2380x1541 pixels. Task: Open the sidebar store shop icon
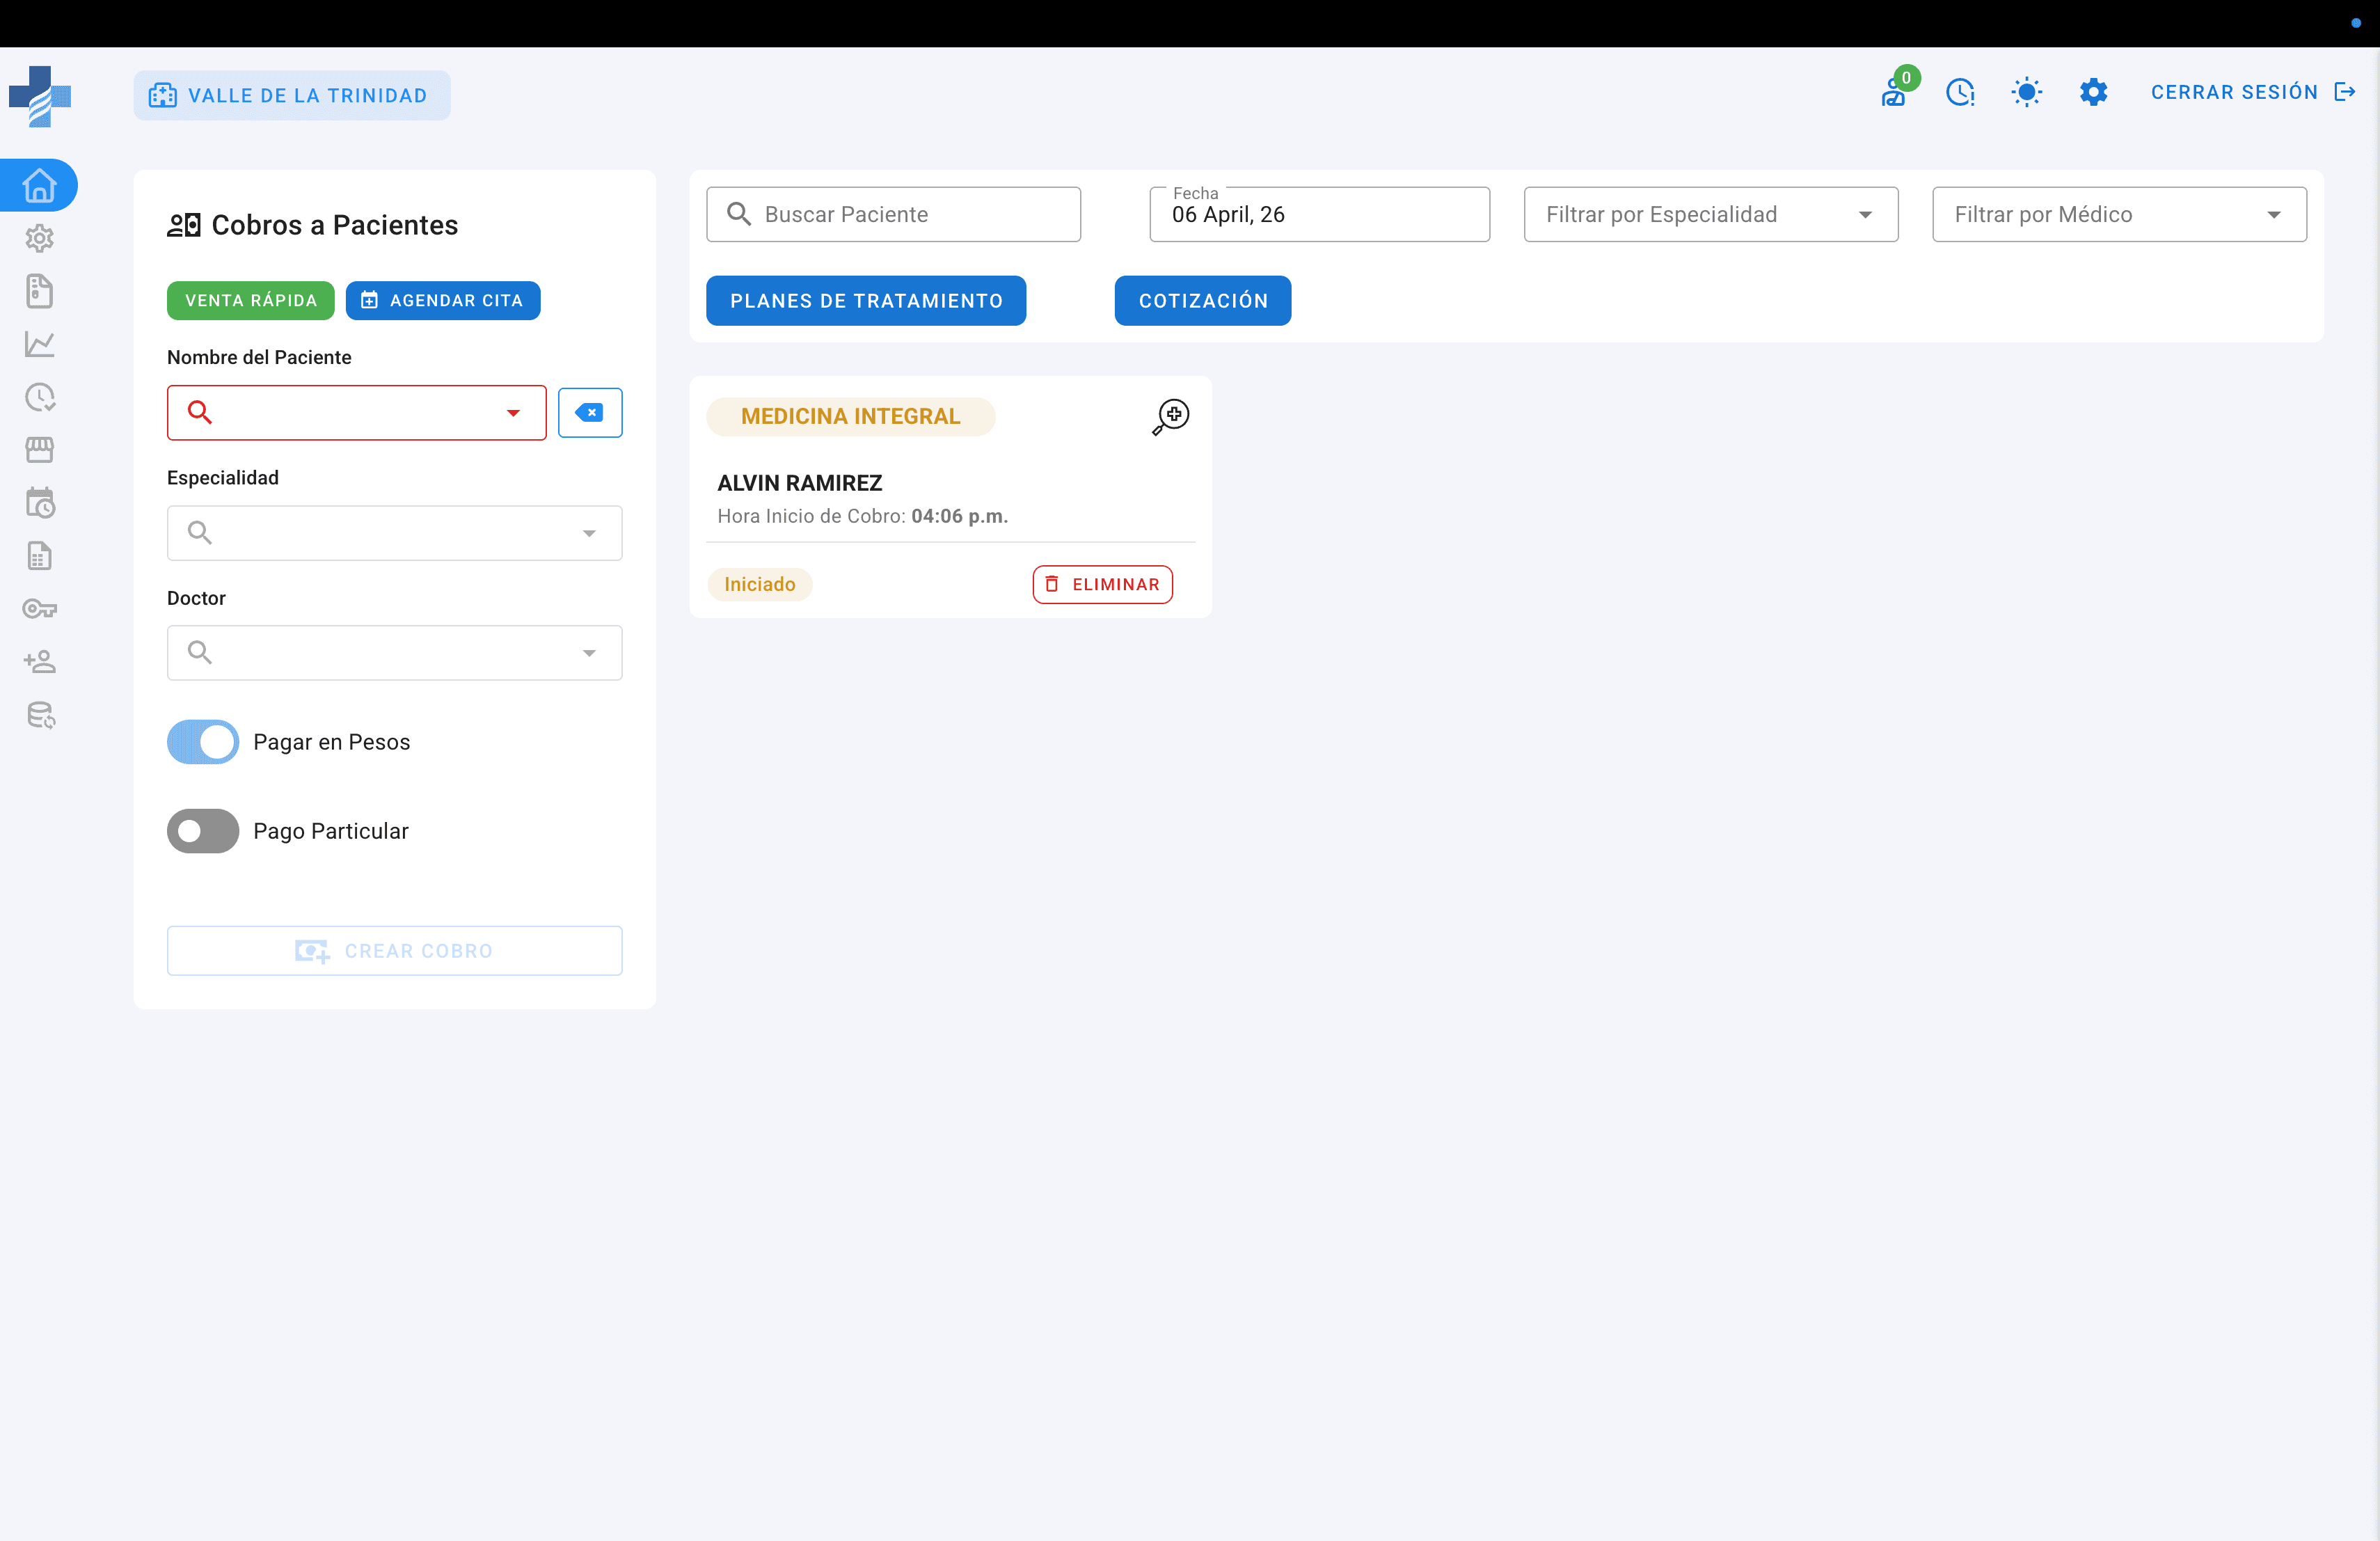[39, 450]
